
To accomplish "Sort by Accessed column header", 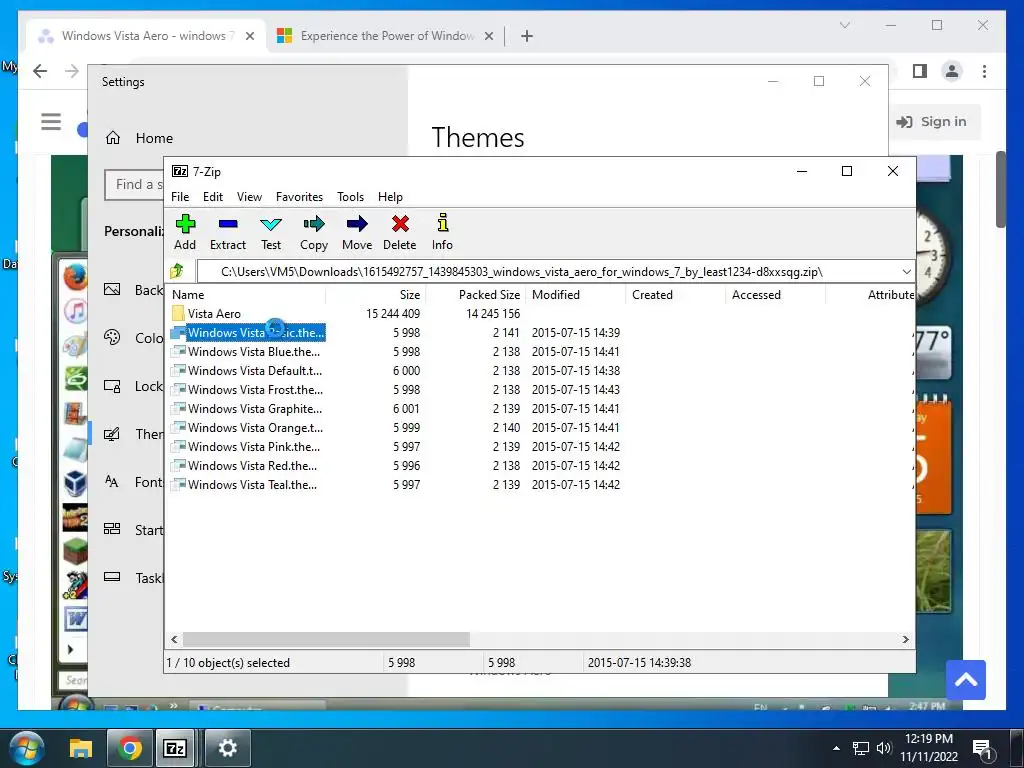I will pos(775,295).
